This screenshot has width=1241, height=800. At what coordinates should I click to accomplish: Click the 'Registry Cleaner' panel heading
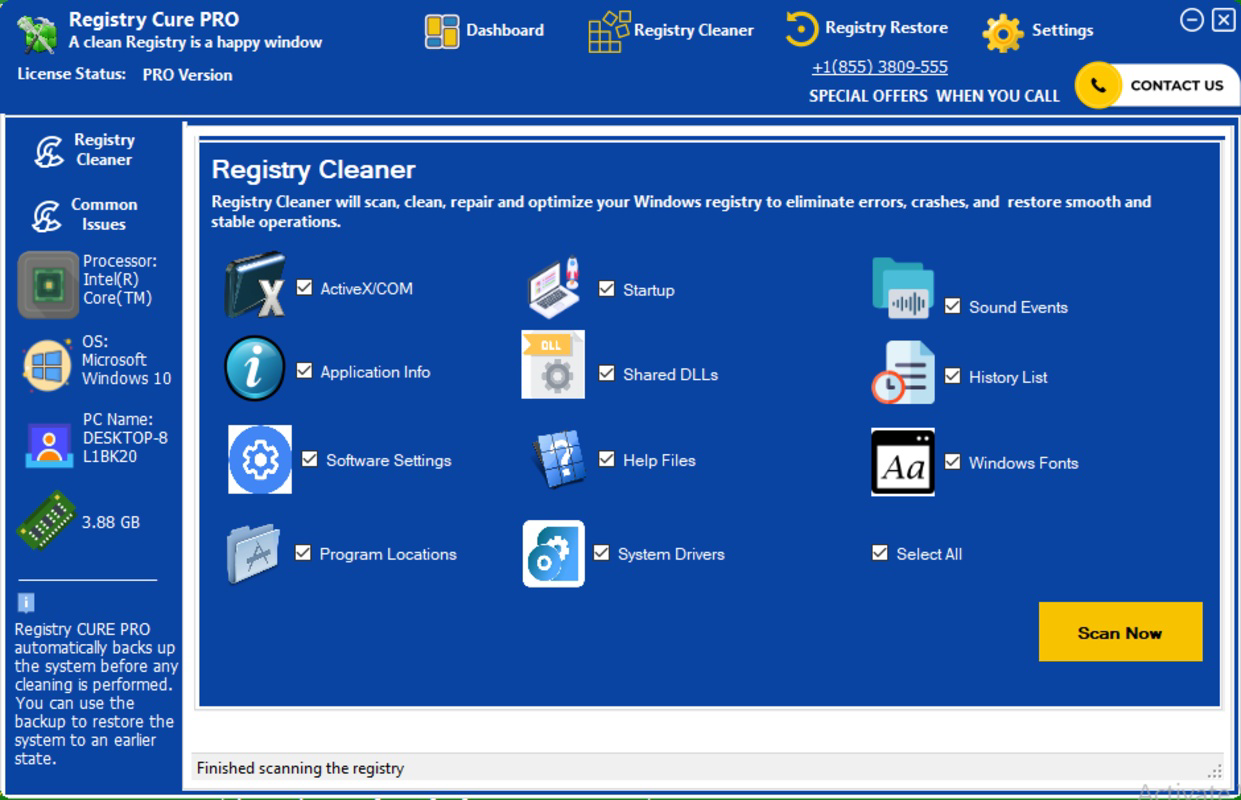tap(313, 170)
